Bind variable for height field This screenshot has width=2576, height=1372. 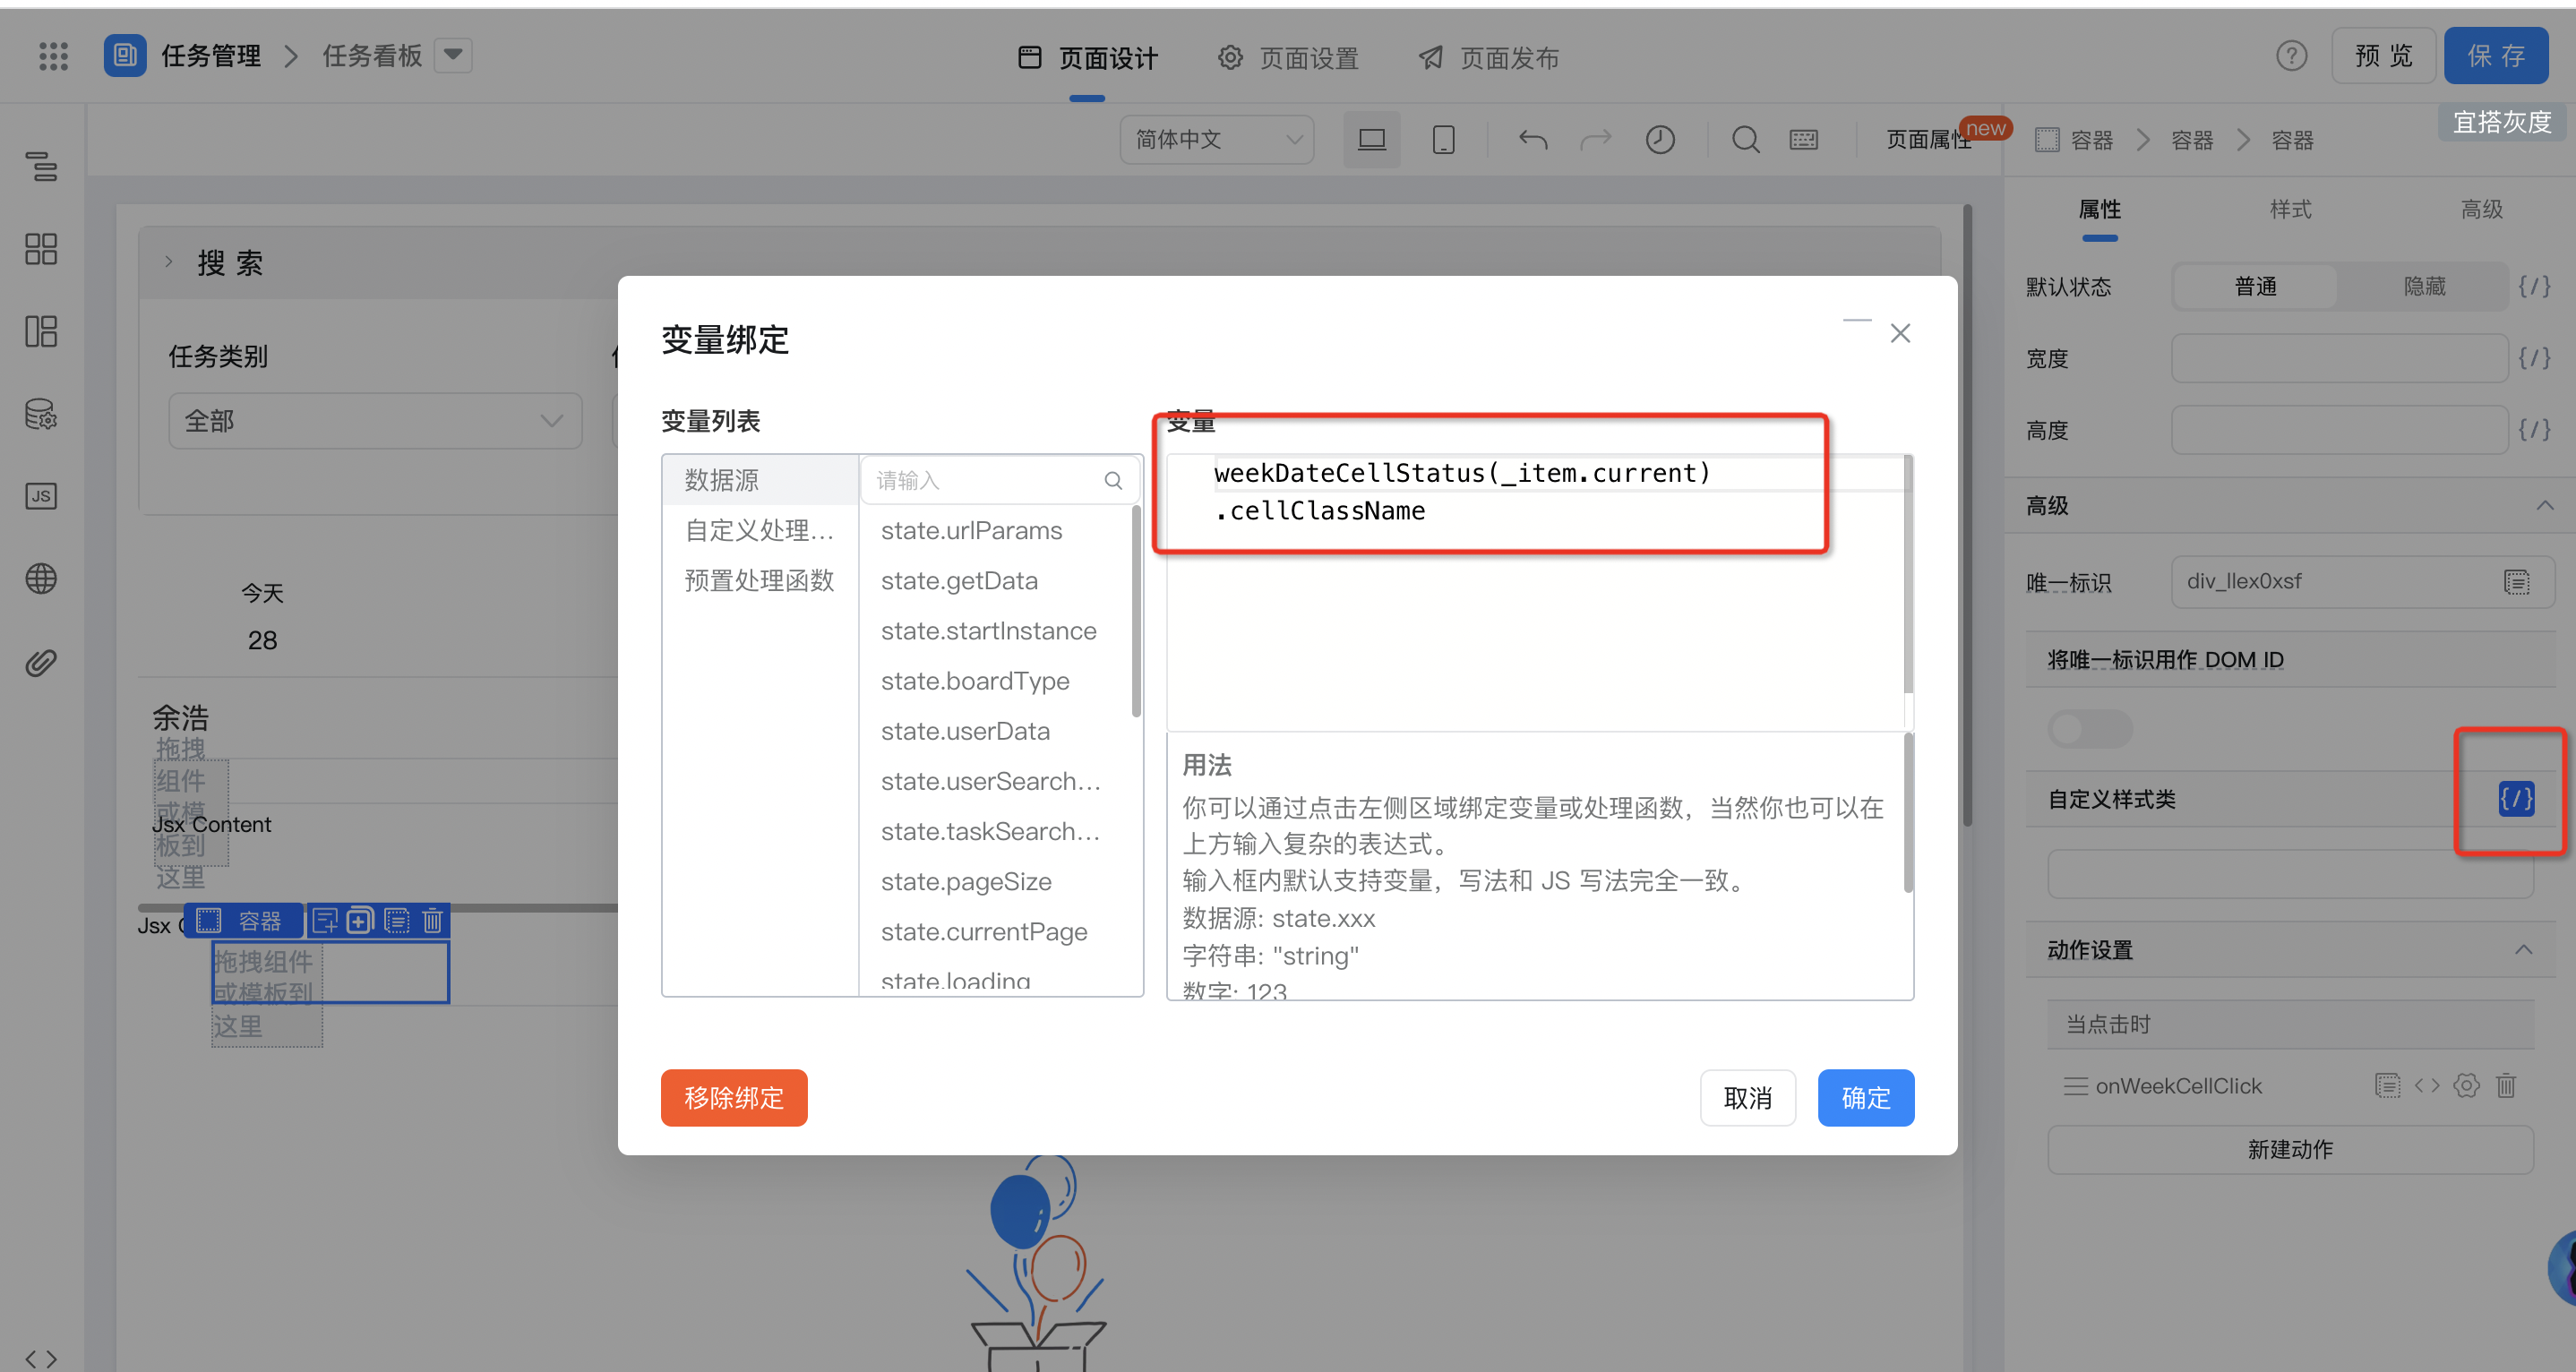2534,430
